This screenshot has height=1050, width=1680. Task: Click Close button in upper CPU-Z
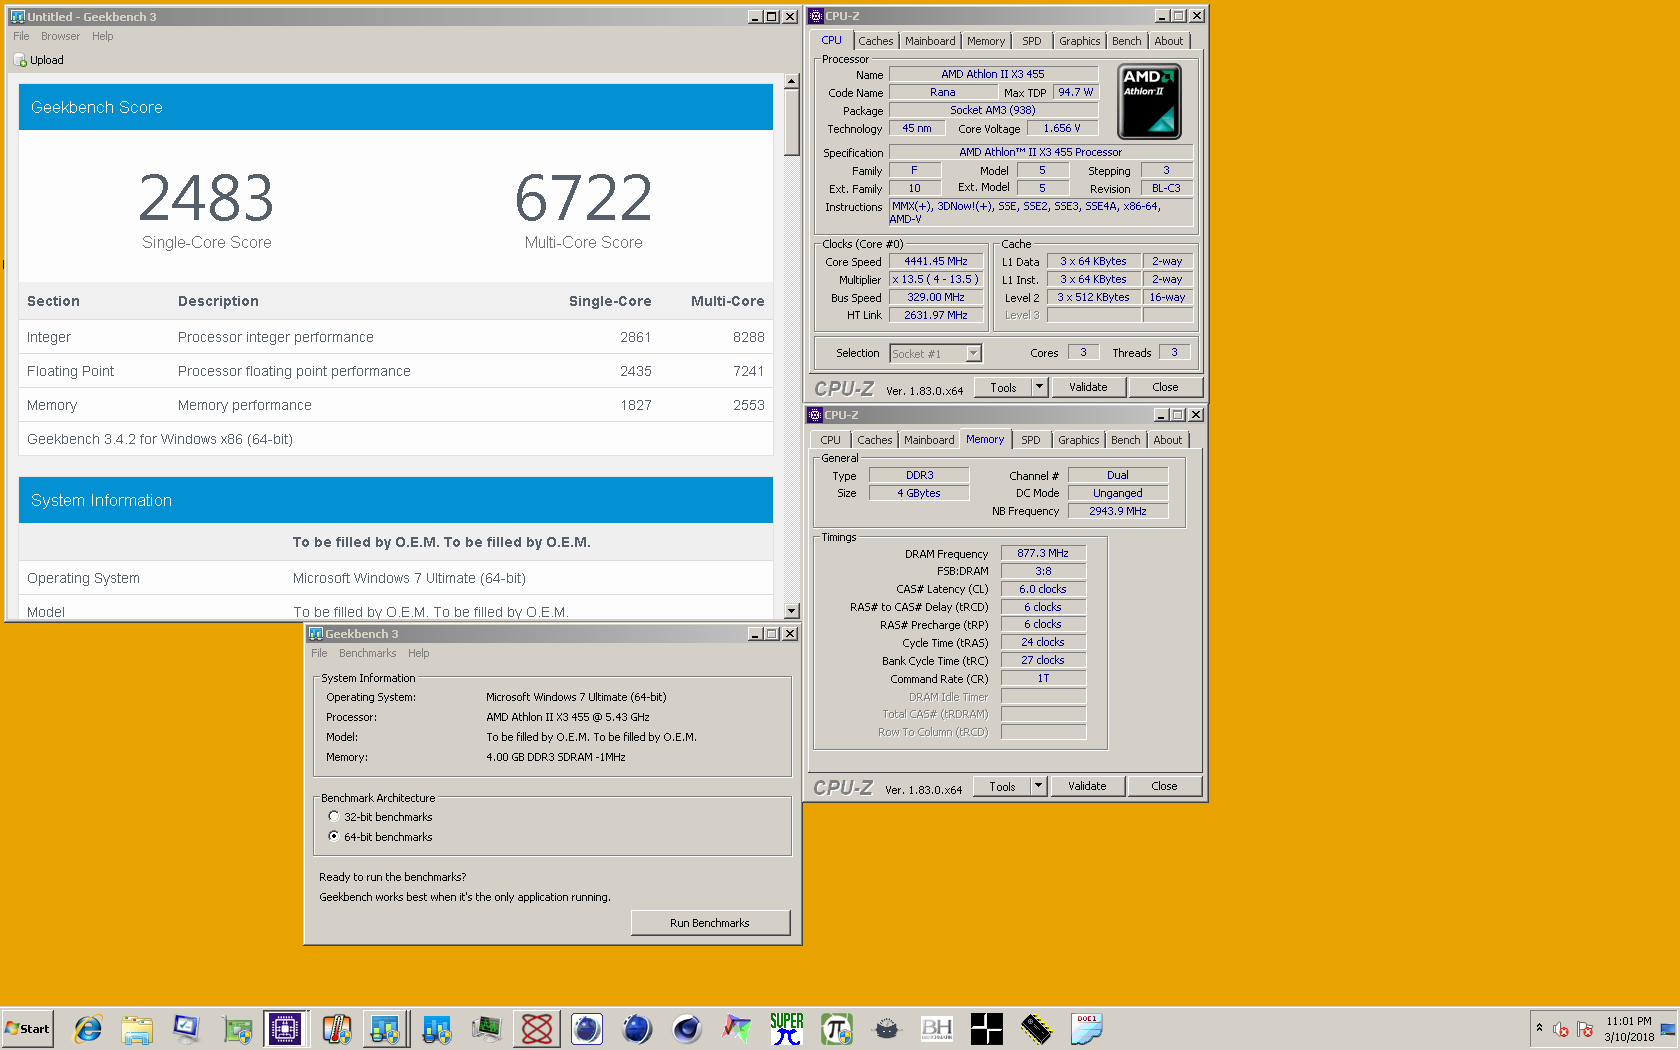coord(1165,387)
